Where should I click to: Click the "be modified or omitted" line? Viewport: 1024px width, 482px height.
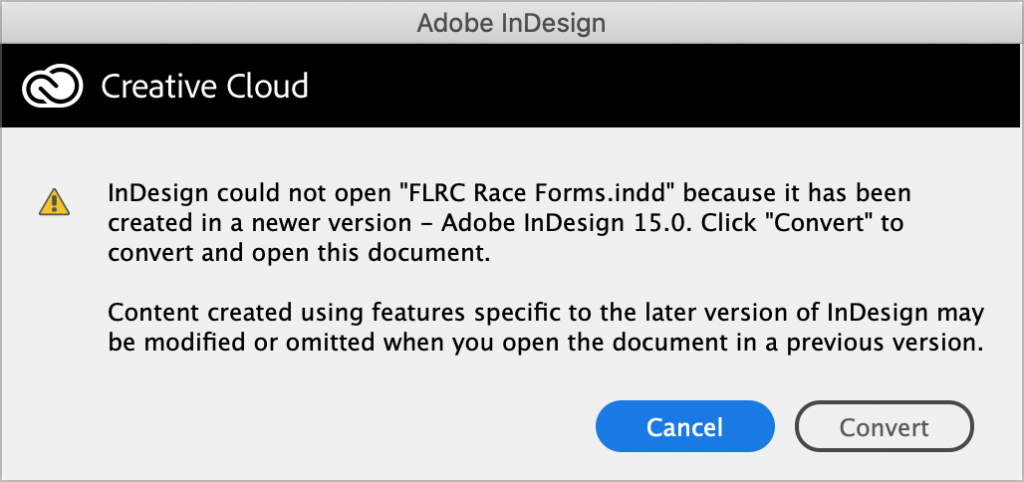[x=230, y=342]
